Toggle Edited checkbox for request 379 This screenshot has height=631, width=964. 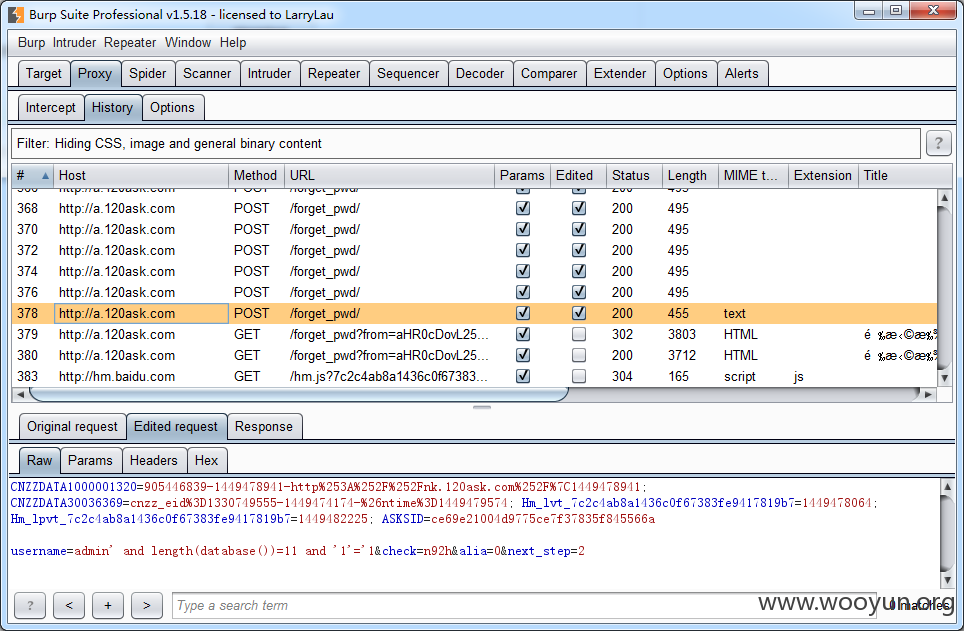click(x=579, y=334)
